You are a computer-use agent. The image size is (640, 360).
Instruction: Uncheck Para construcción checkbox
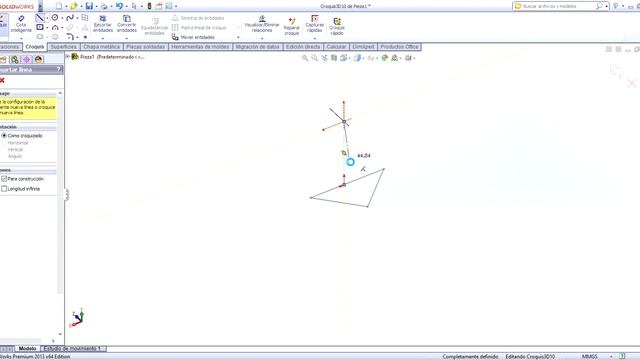pos(4,179)
